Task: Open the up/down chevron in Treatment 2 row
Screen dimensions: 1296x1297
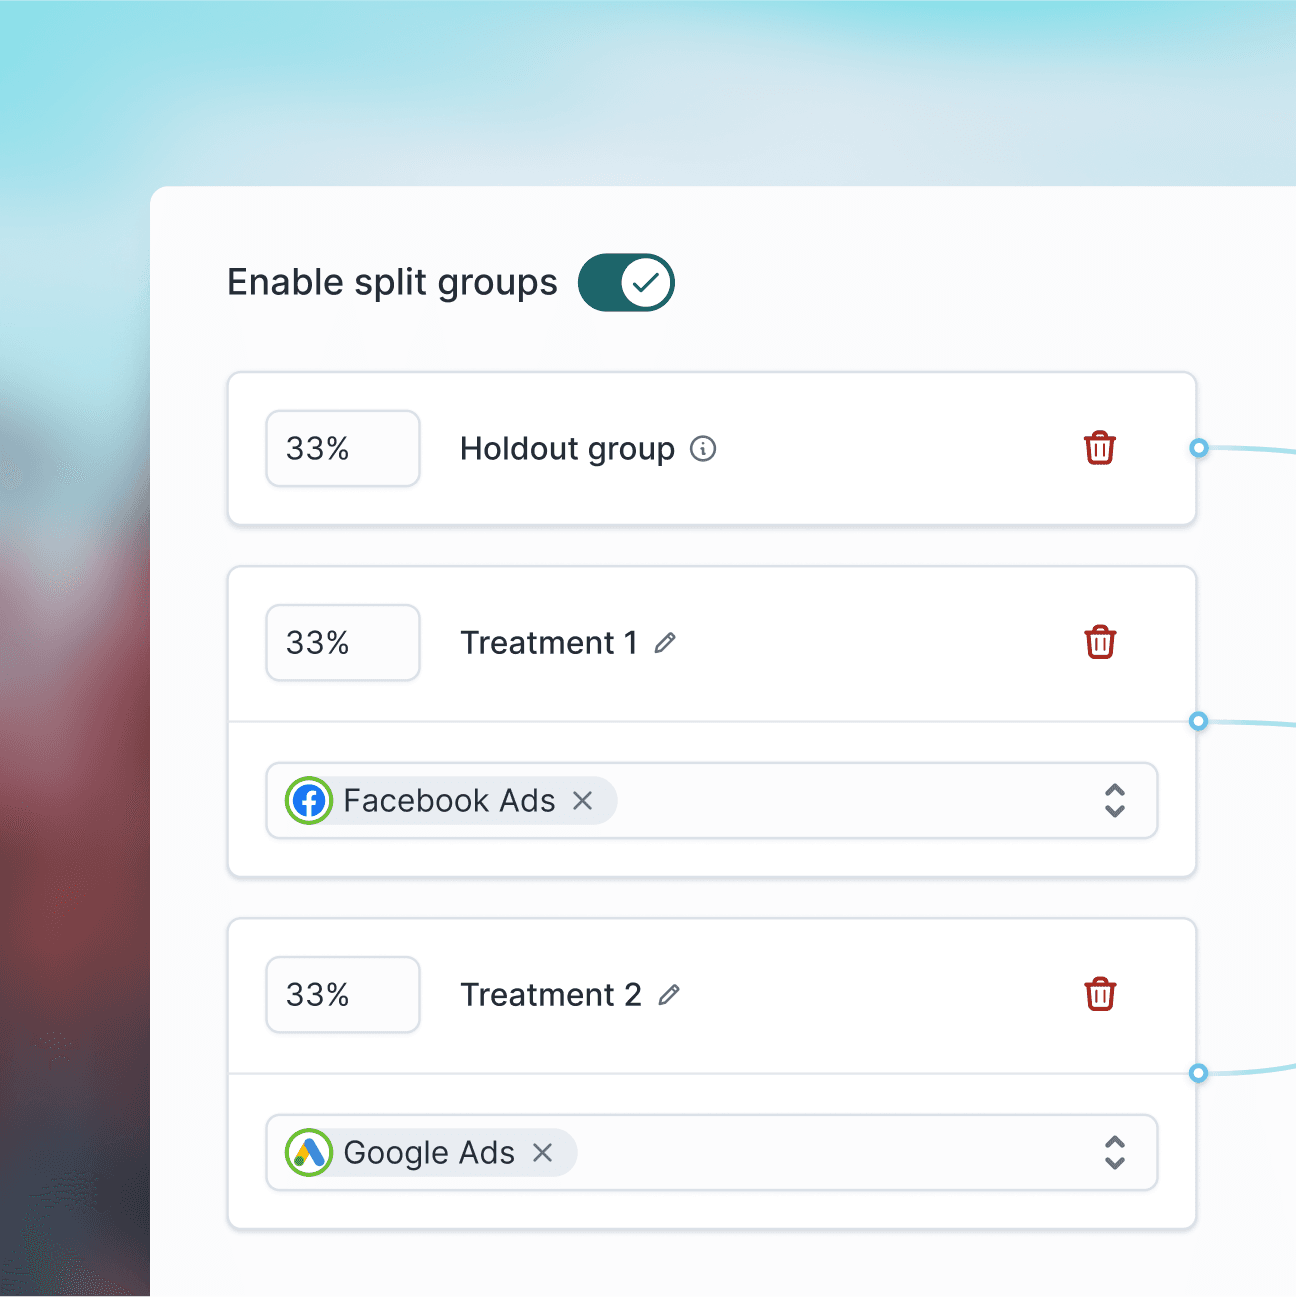Action: click(x=1114, y=1152)
